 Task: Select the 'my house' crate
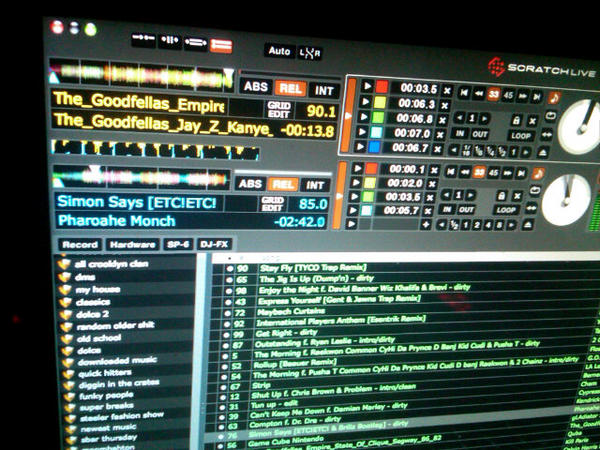(98, 289)
